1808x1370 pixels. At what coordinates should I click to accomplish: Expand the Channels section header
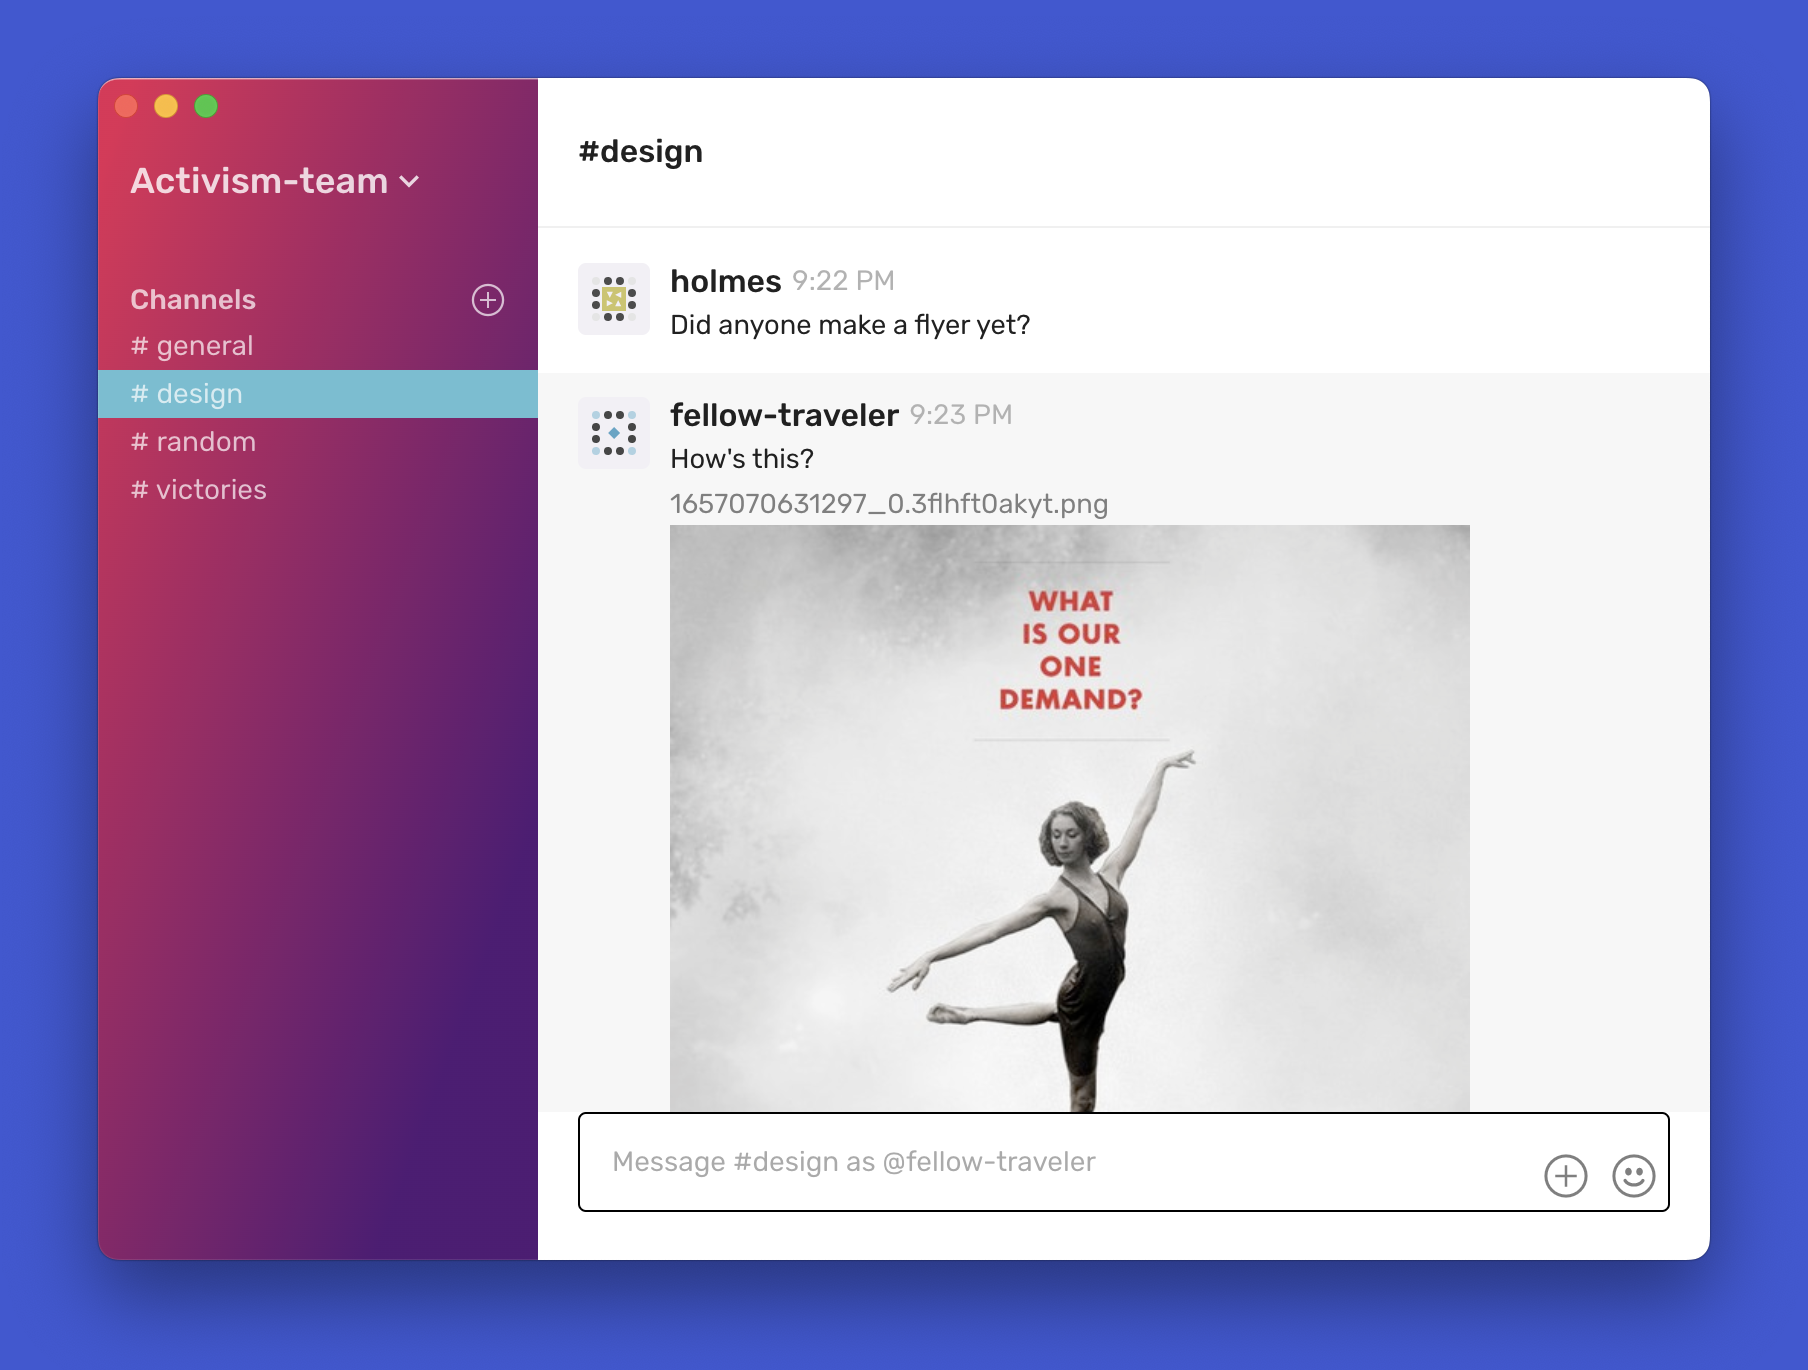(193, 298)
